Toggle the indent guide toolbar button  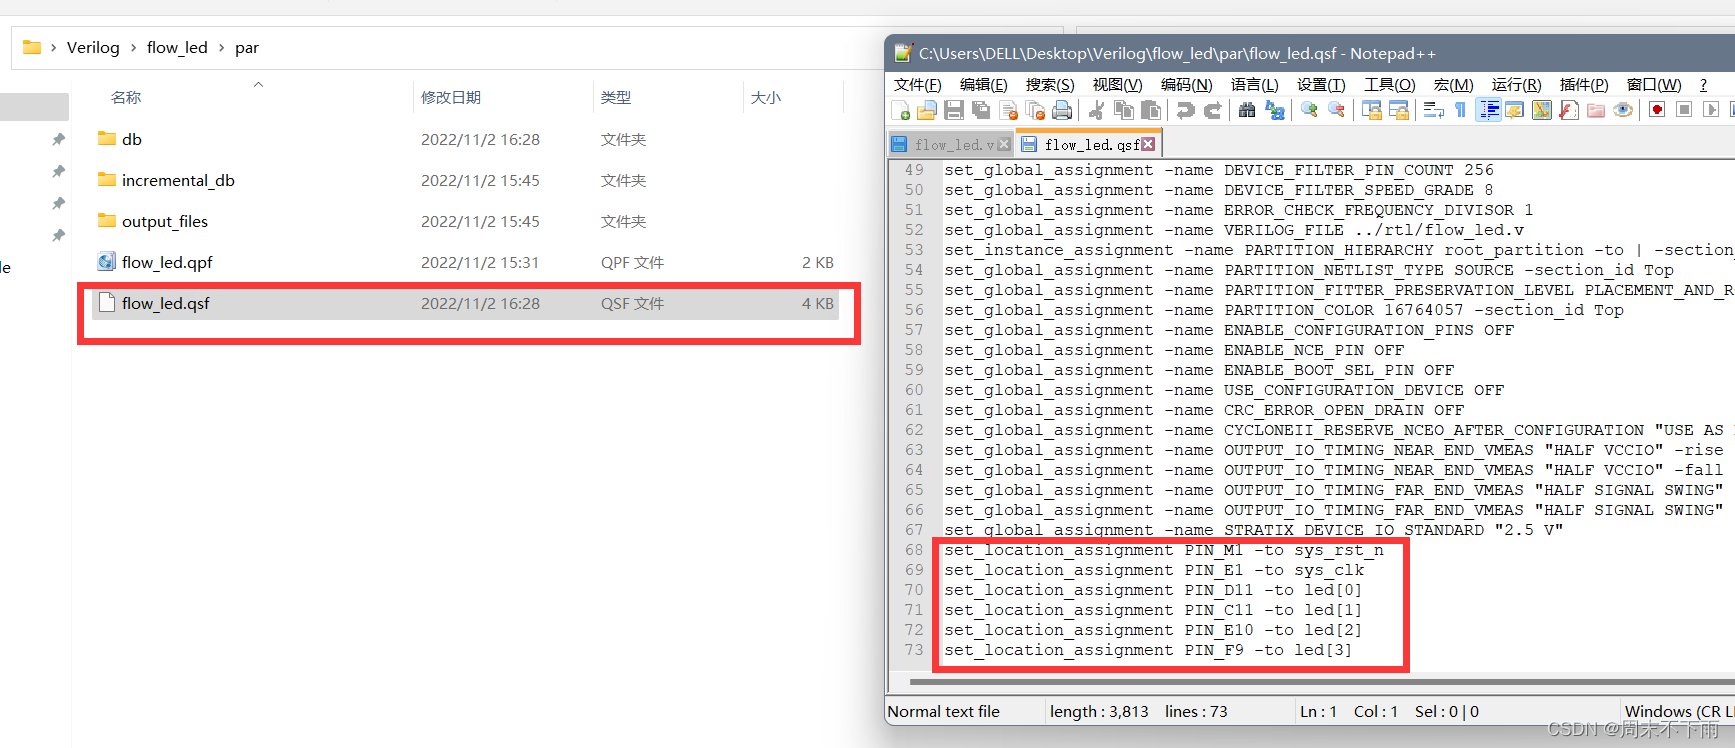(x=1489, y=110)
